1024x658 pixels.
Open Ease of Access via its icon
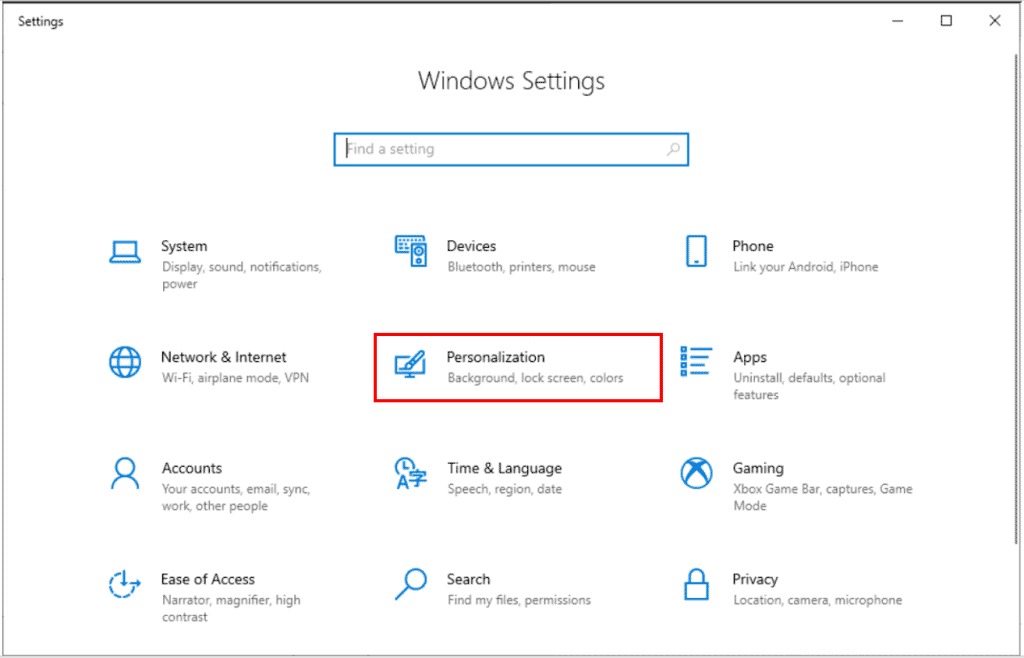(x=125, y=584)
